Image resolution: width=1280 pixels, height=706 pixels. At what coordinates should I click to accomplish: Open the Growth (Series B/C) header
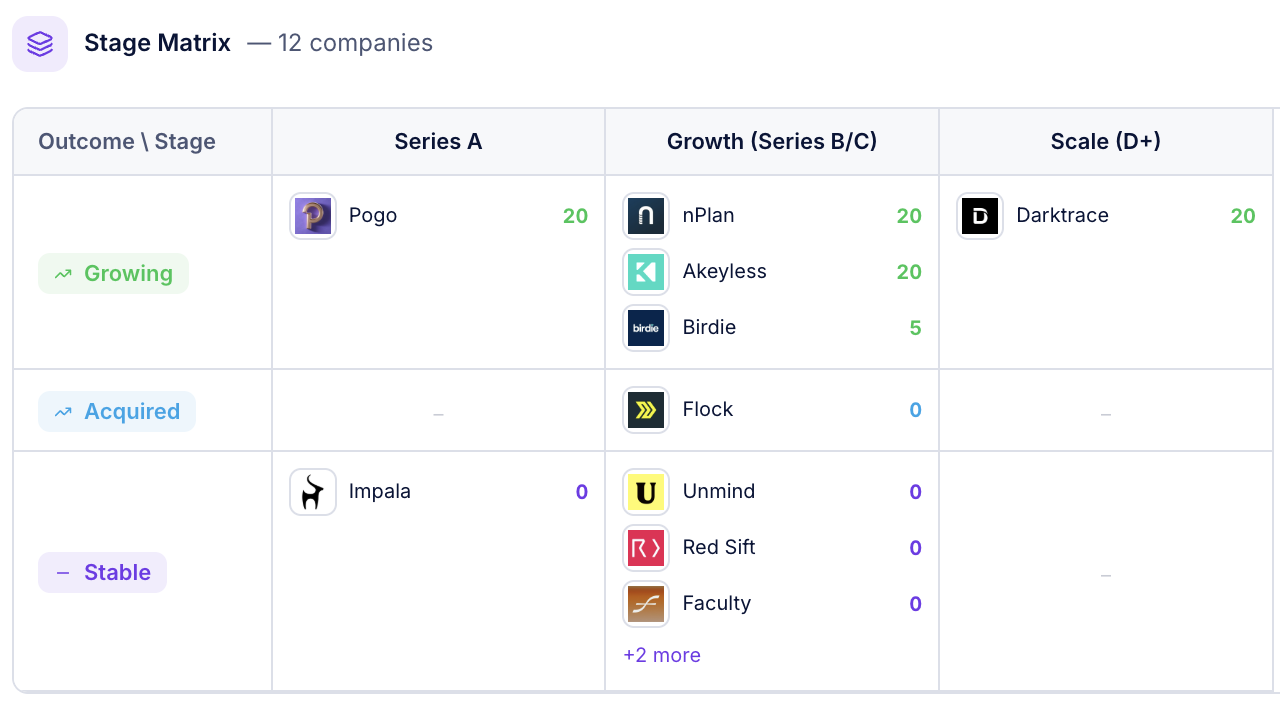click(x=771, y=141)
